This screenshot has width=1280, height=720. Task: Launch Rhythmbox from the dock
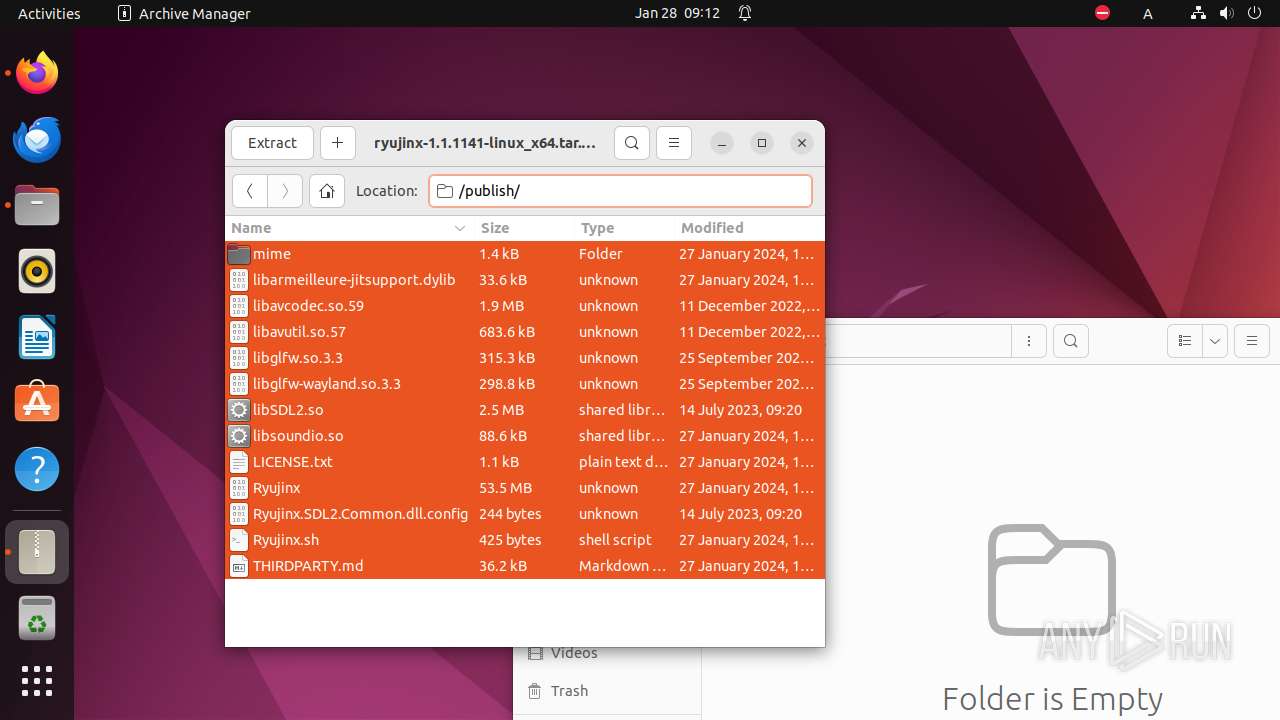pos(37,271)
